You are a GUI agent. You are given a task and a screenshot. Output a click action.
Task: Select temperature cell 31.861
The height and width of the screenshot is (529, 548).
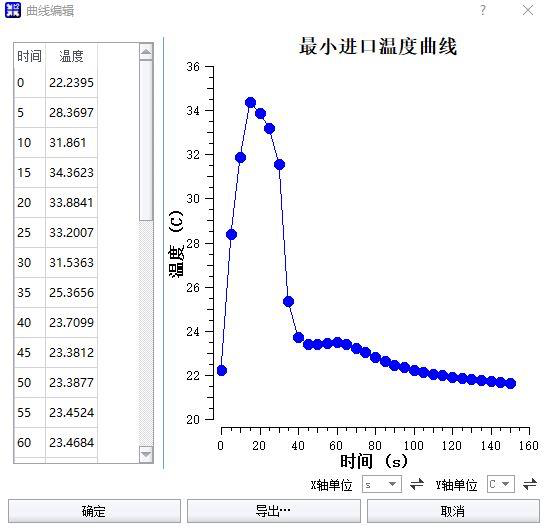(x=71, y=143)
